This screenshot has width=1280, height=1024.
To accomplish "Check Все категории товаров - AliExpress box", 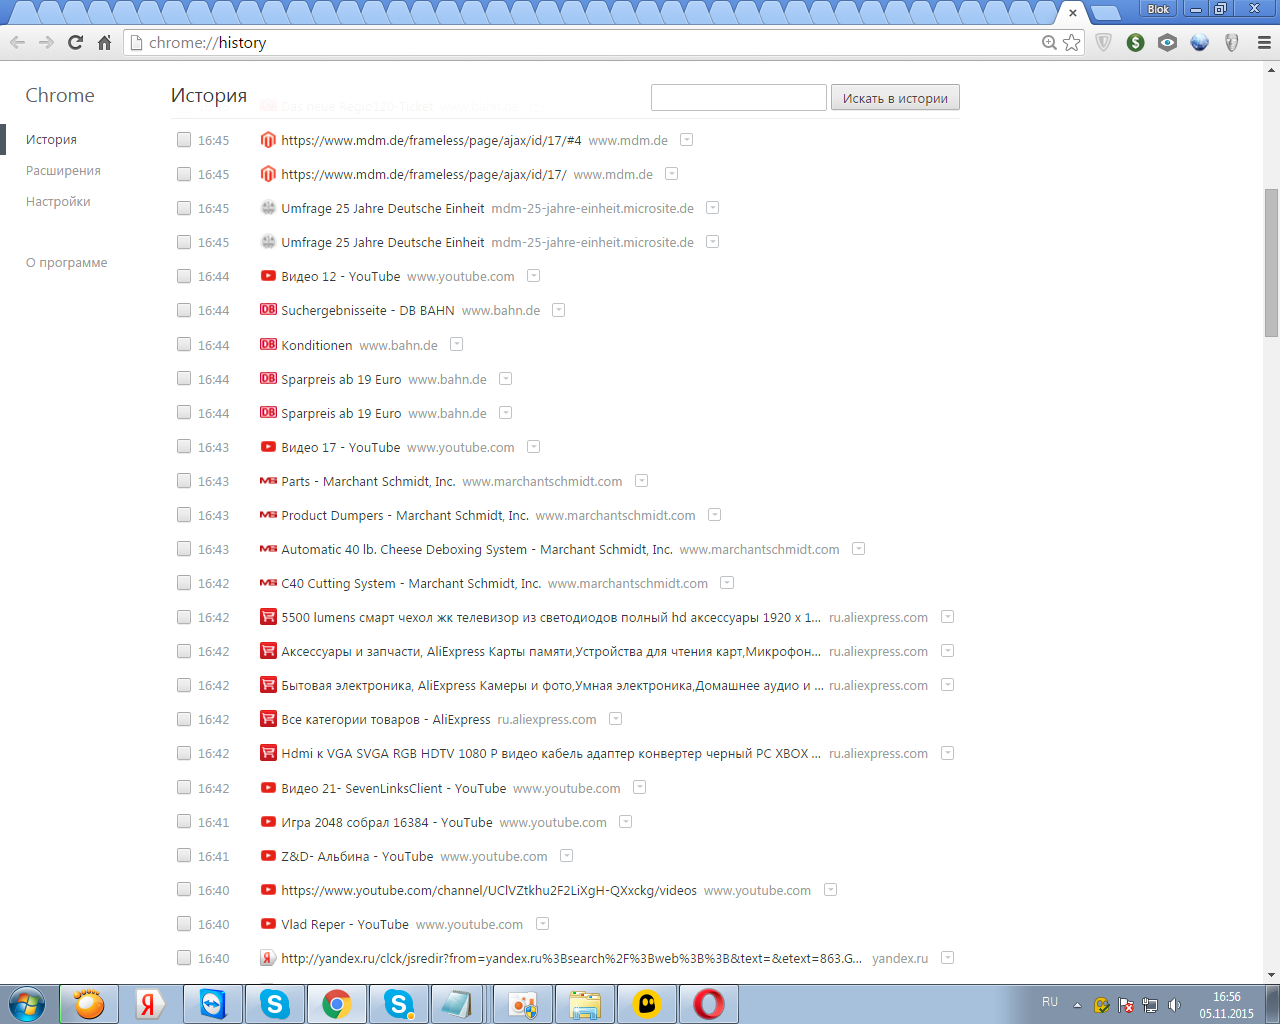I will [x=184, y=719].
